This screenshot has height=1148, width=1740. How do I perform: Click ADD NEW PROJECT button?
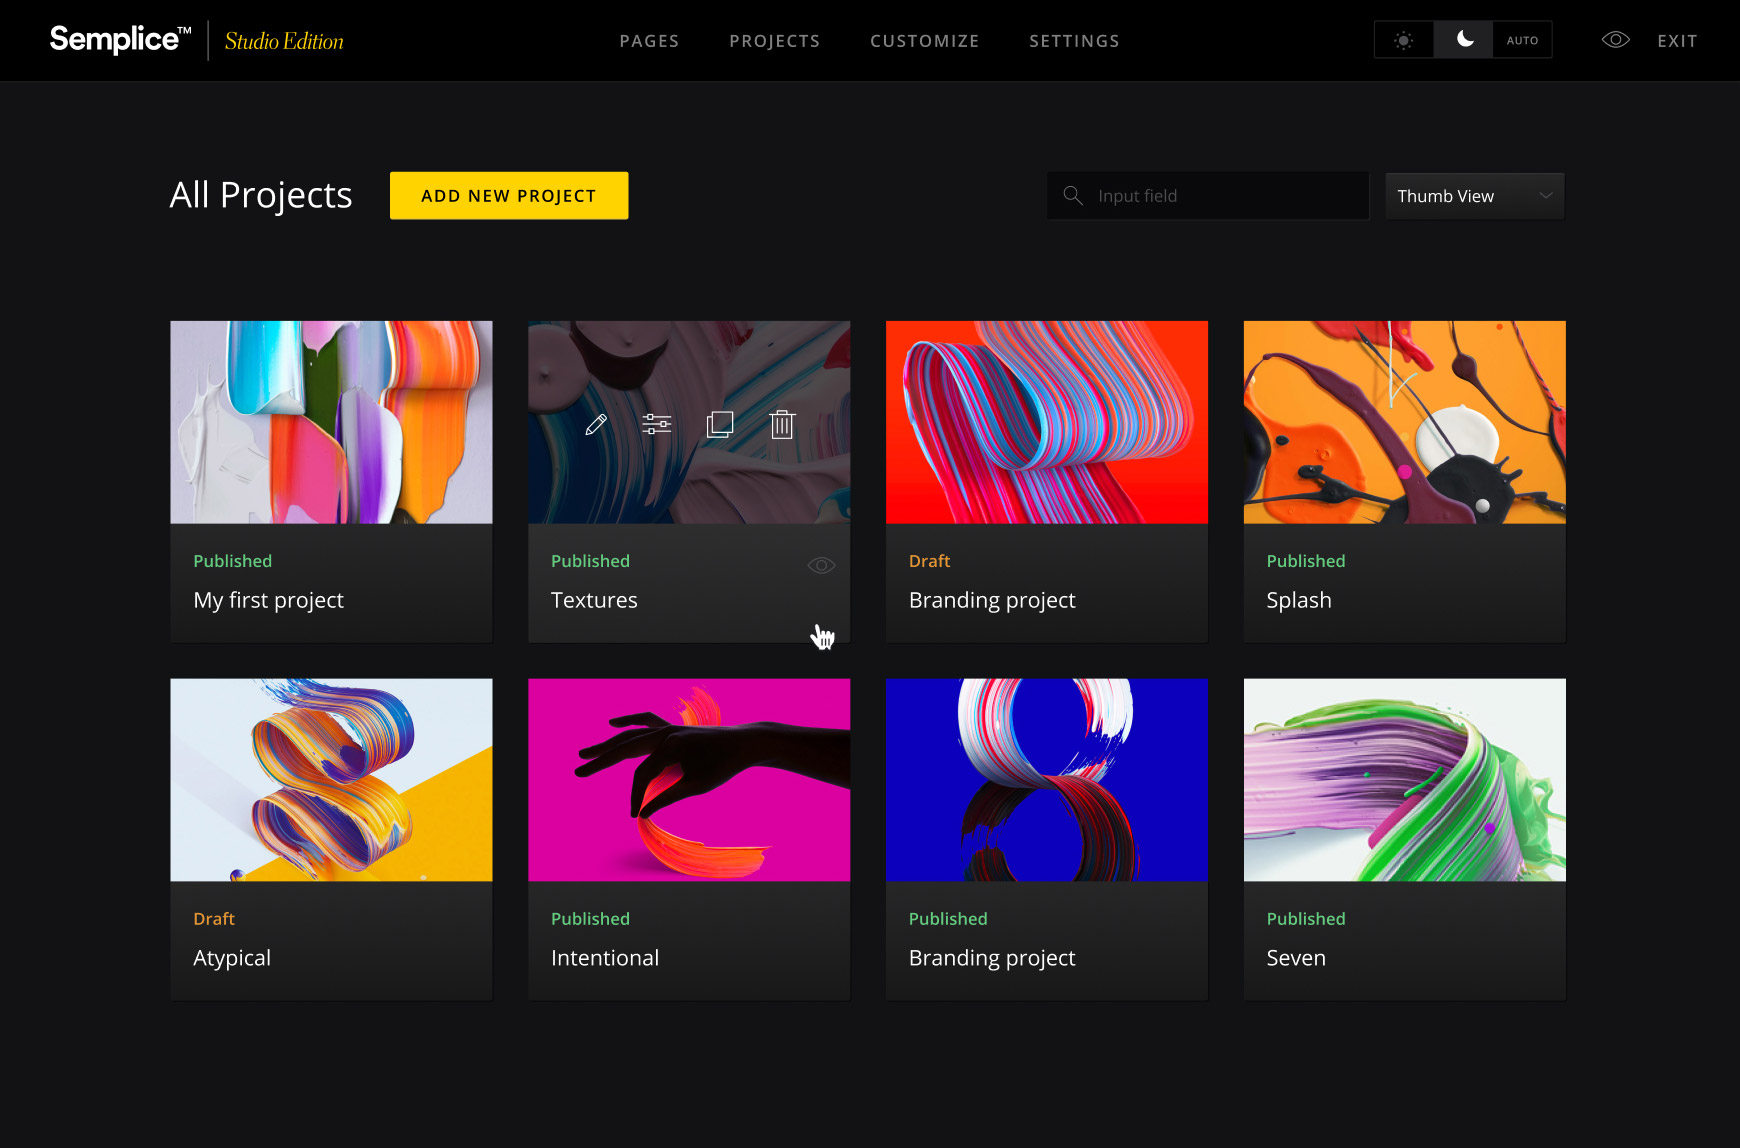click(x=509, y=195)
